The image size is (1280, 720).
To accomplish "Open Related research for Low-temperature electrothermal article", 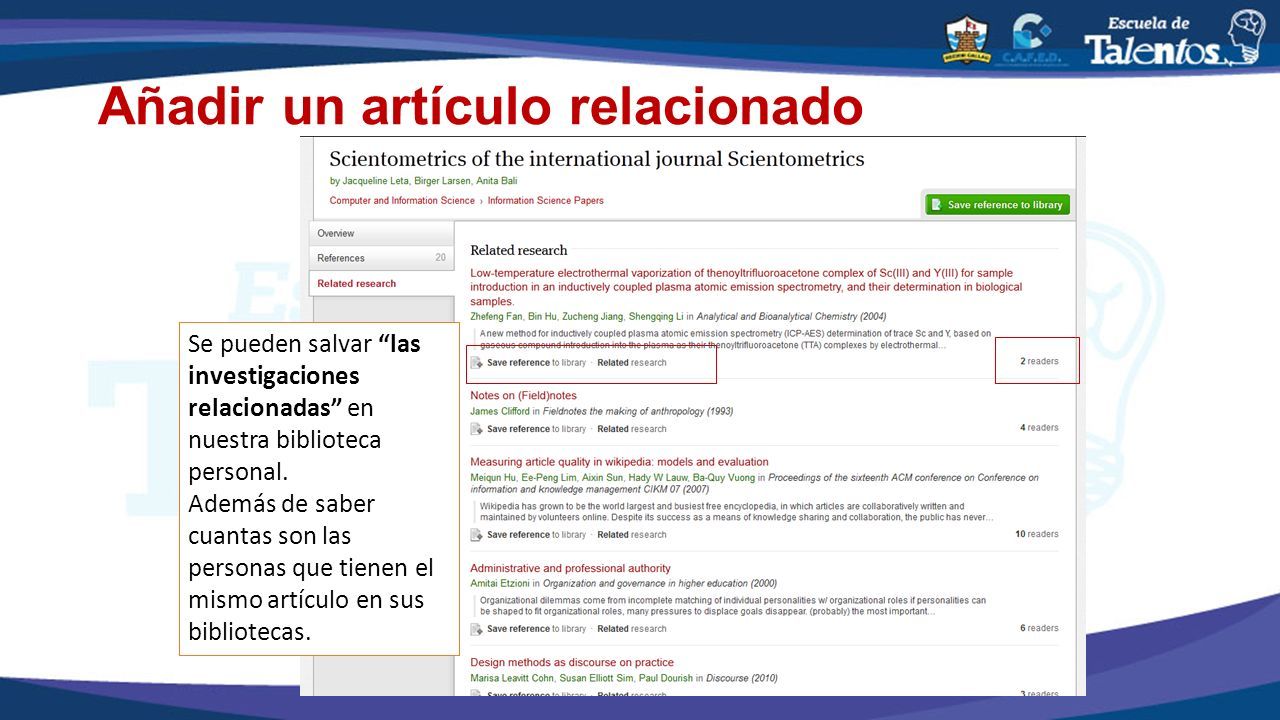I will click(x=631, y=363).
